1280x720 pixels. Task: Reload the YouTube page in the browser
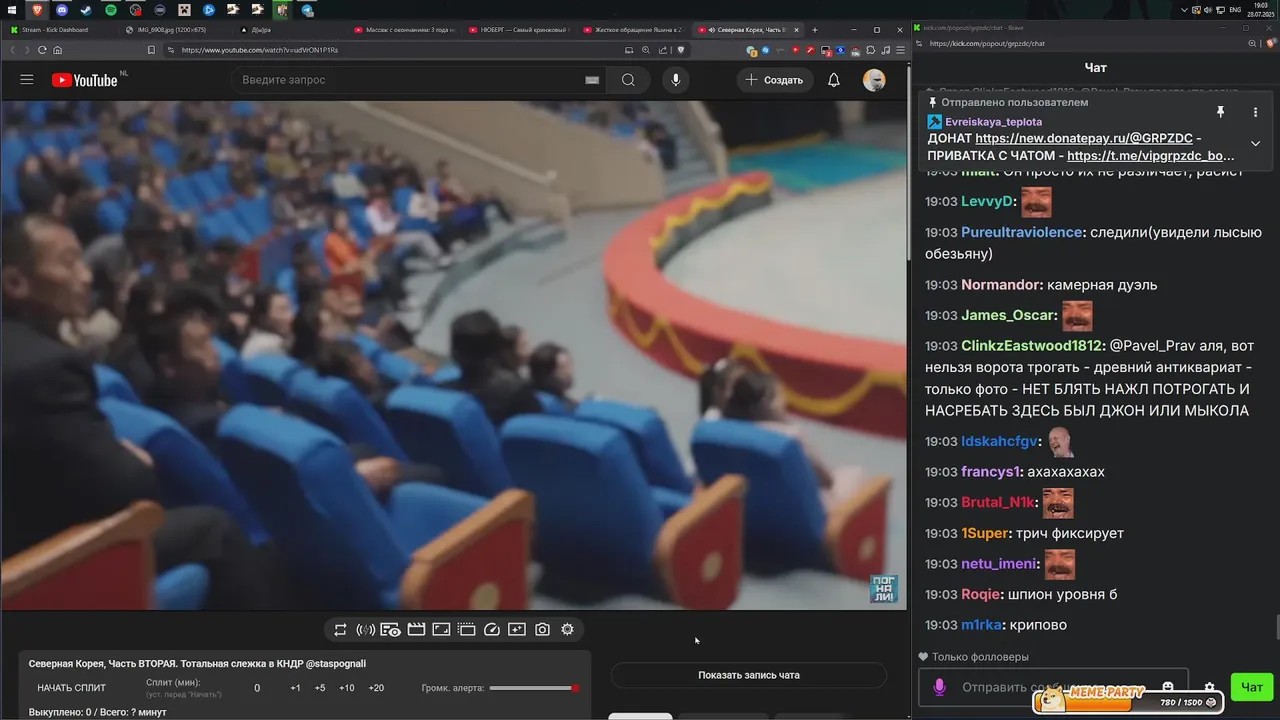[x=40, y=50]
